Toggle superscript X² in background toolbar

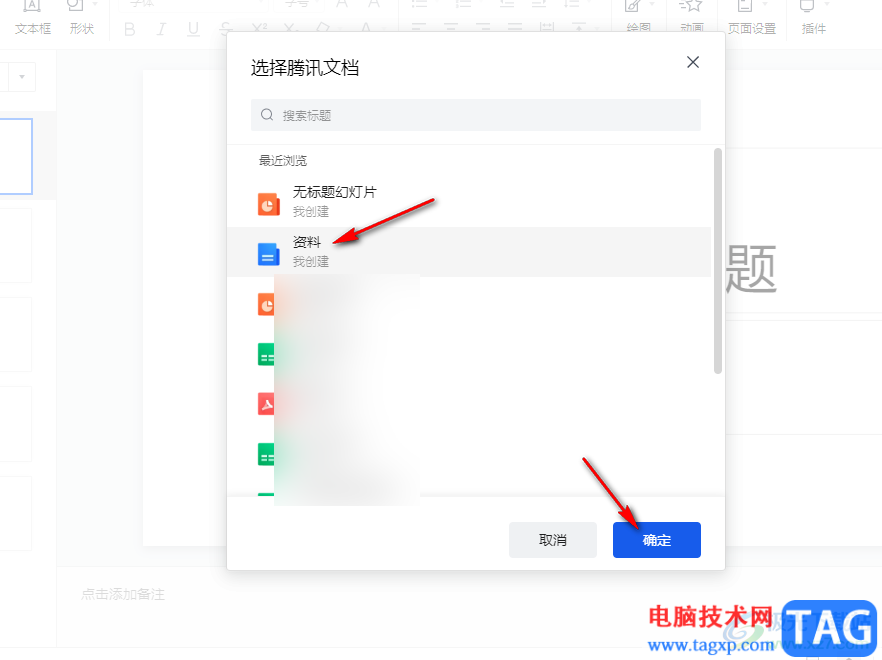[x=259, y=29]
